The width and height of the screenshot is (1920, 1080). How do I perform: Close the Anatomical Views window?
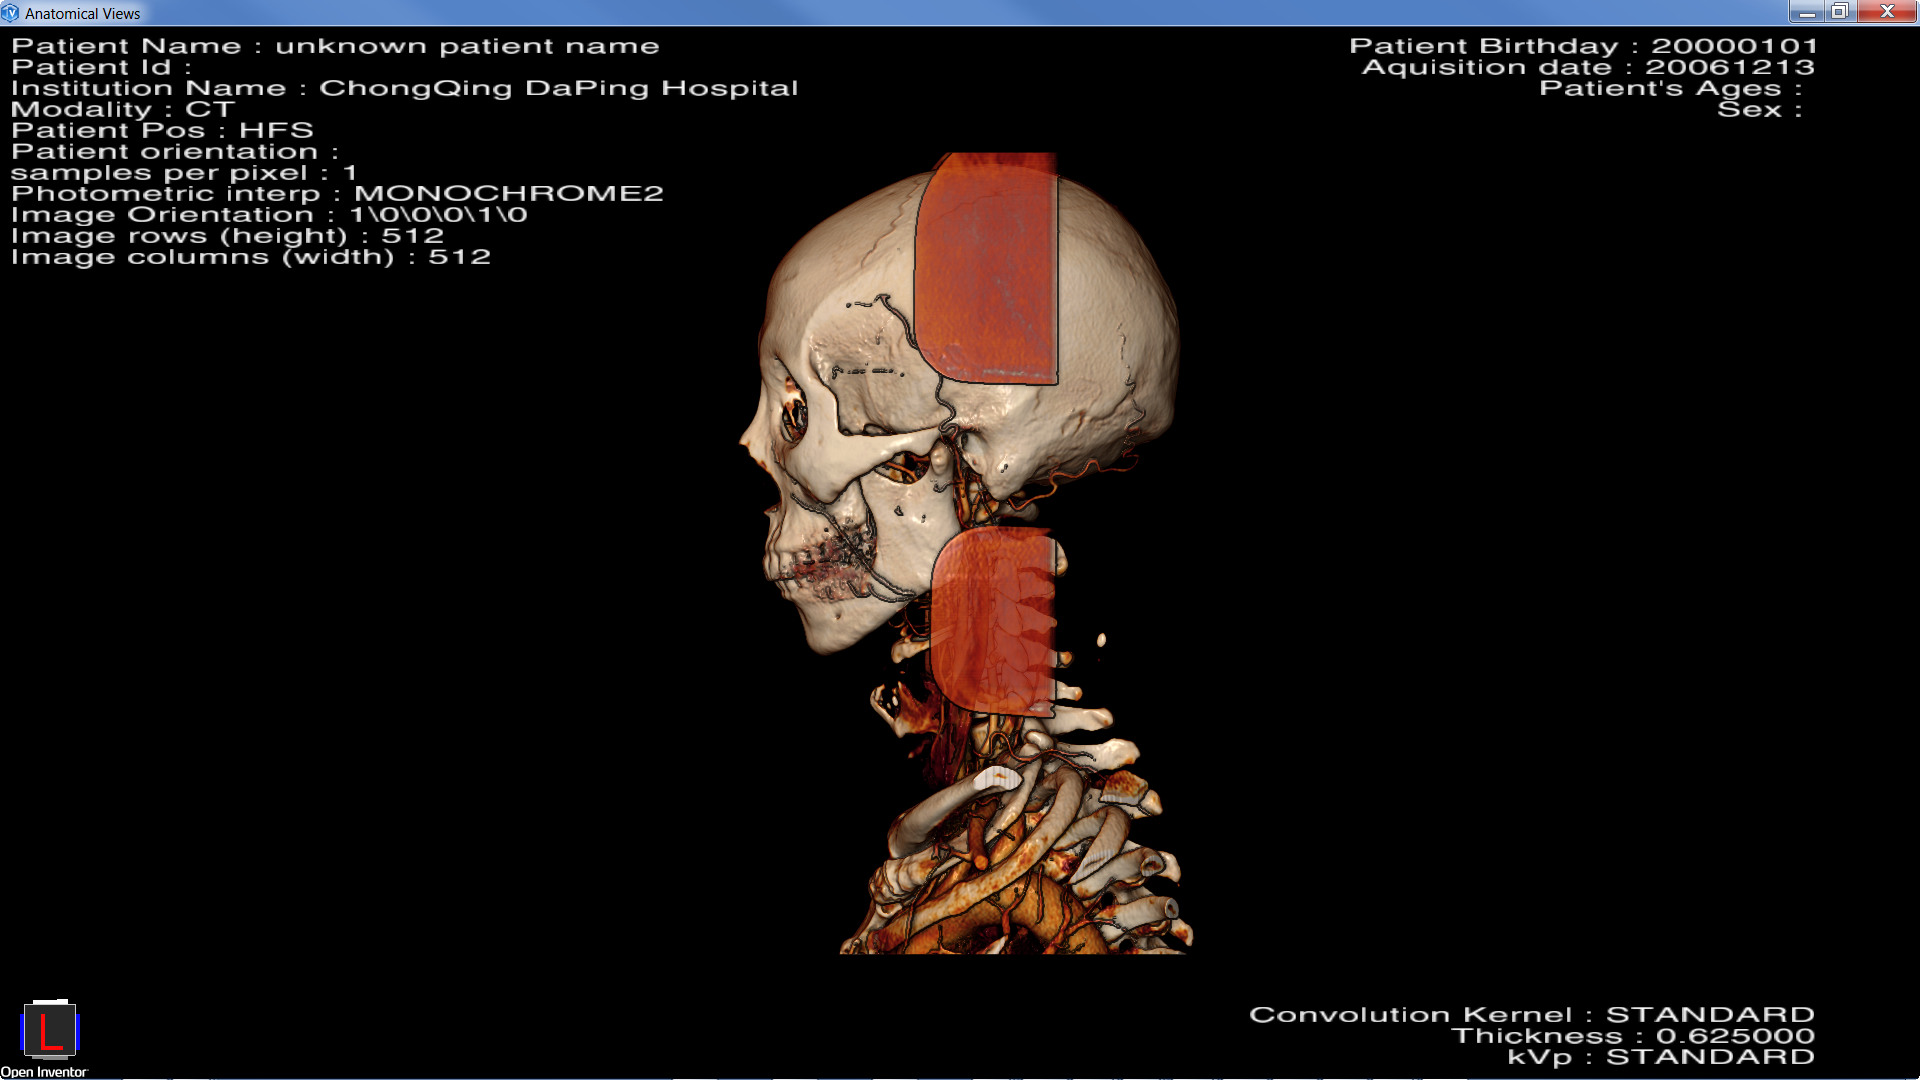coord(1887,12)
